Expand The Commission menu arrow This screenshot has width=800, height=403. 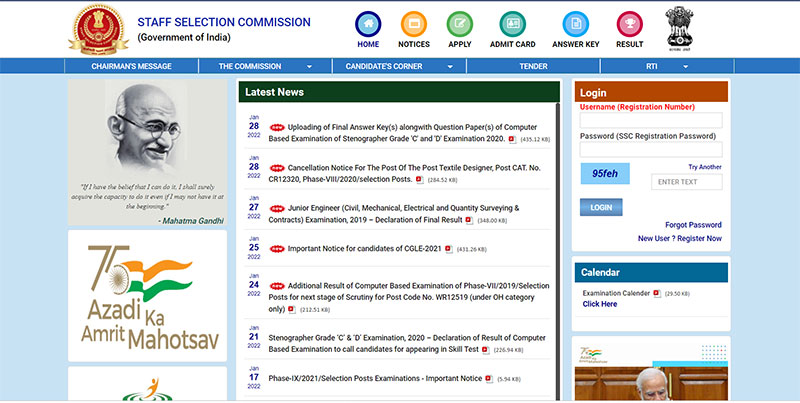point(309,67)
